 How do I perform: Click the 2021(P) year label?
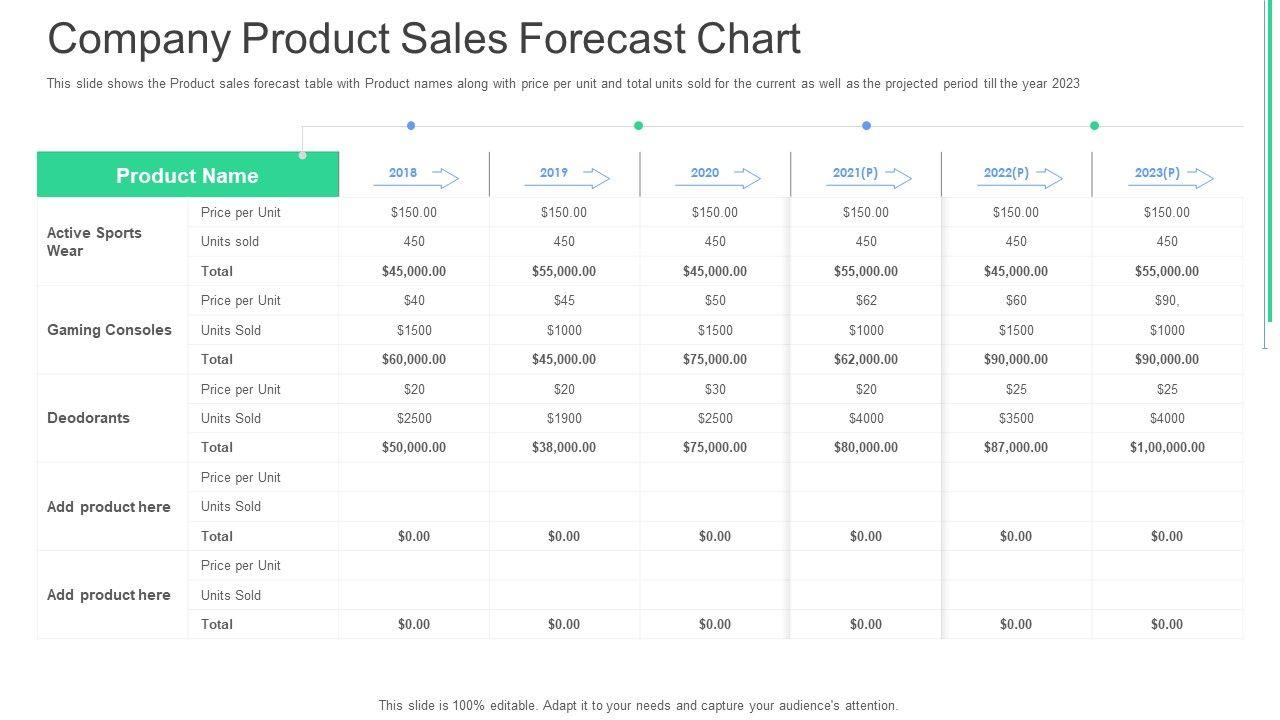855,173
